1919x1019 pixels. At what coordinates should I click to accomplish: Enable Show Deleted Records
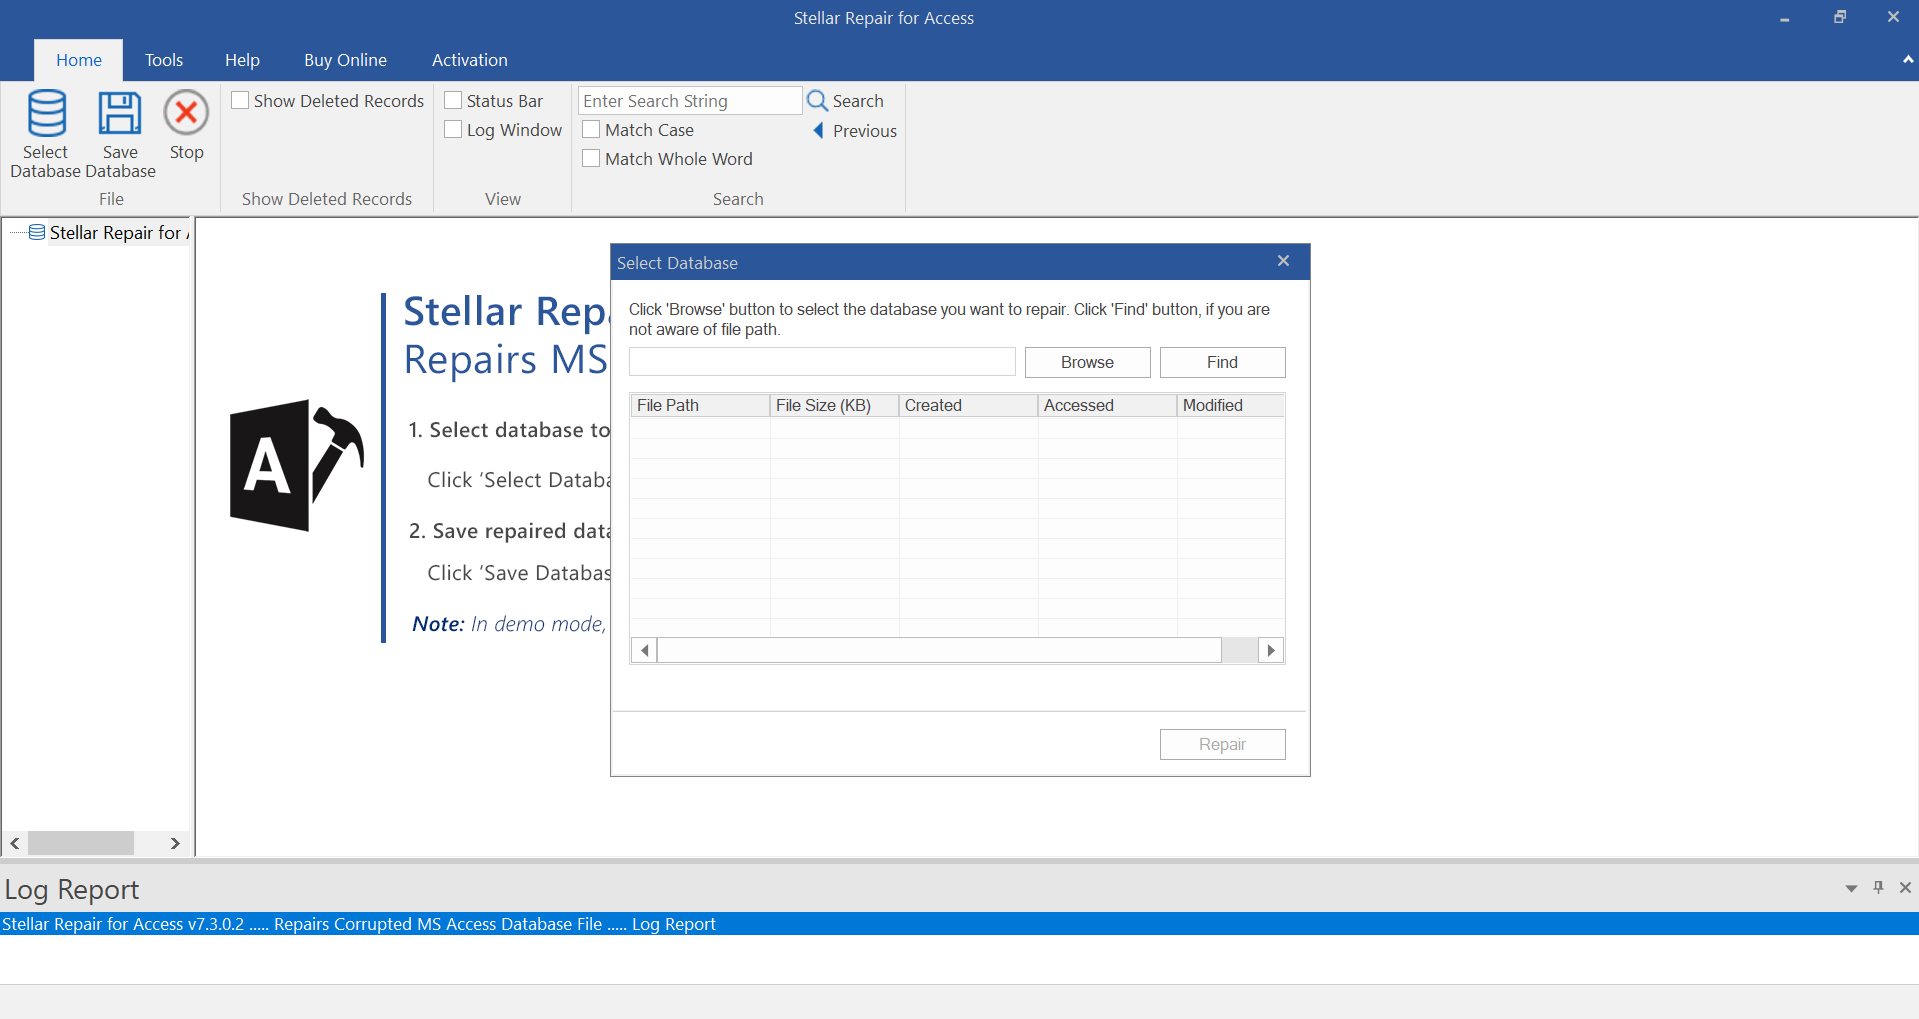coord(240,100)
